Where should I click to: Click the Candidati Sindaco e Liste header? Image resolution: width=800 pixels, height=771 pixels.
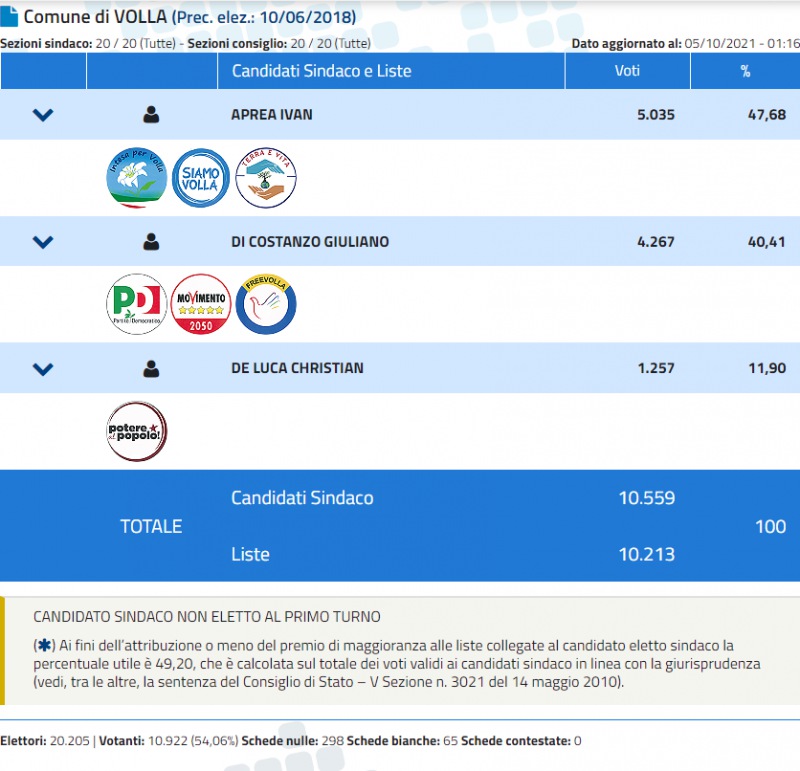coord(321,71)
